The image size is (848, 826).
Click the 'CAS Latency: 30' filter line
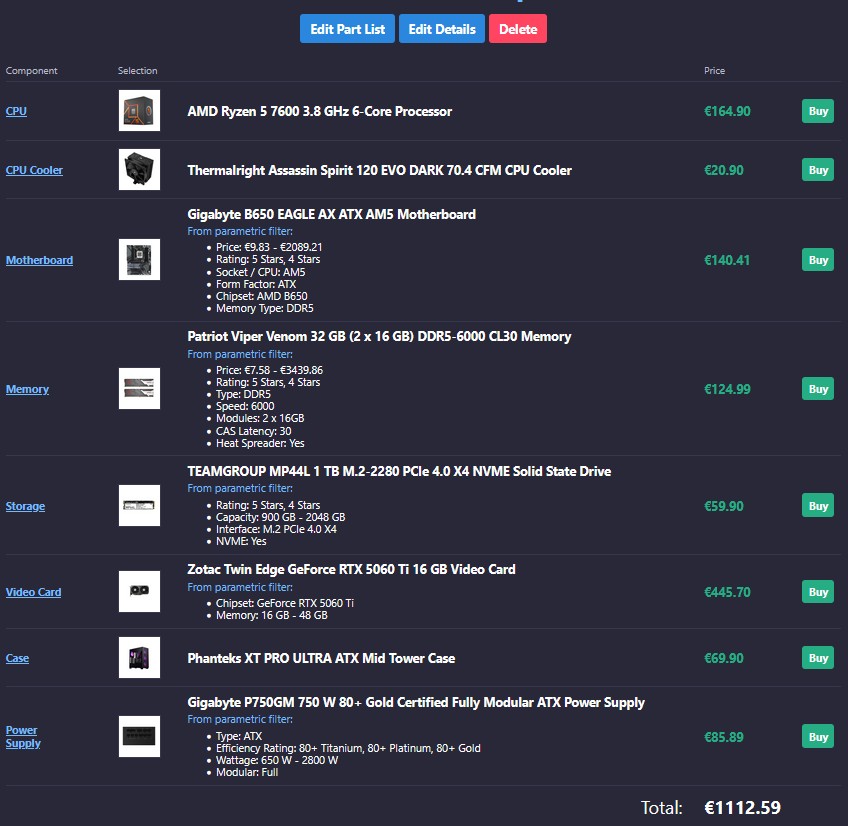pos(253,431)
